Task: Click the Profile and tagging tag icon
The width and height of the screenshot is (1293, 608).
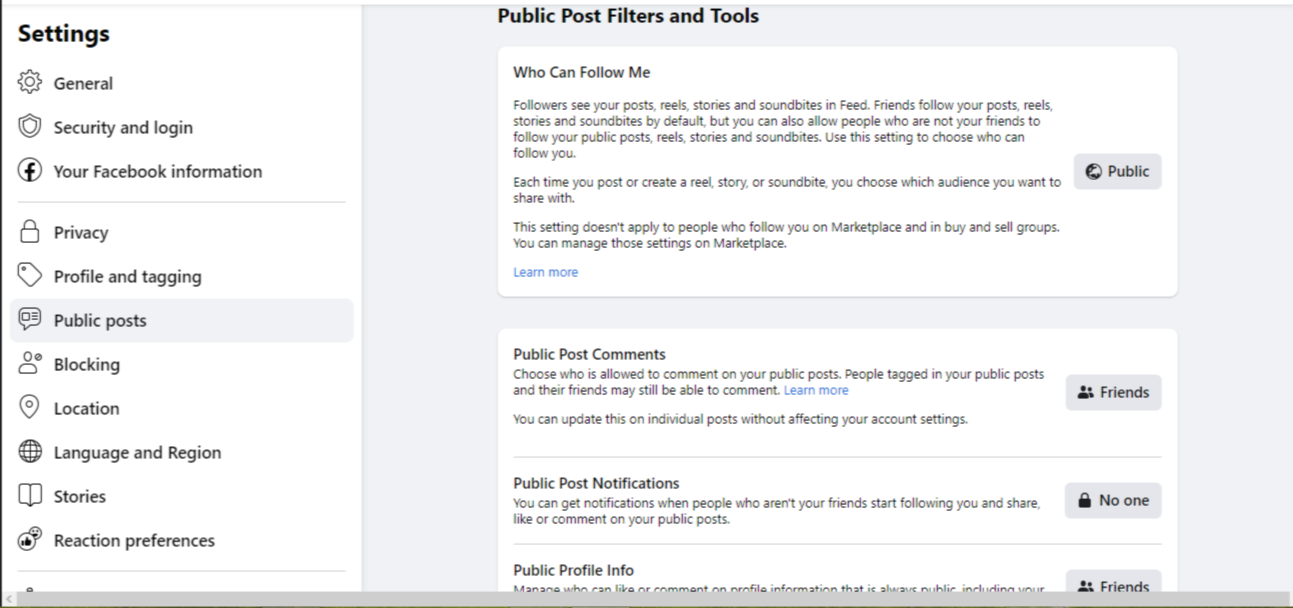Action: 30,275
